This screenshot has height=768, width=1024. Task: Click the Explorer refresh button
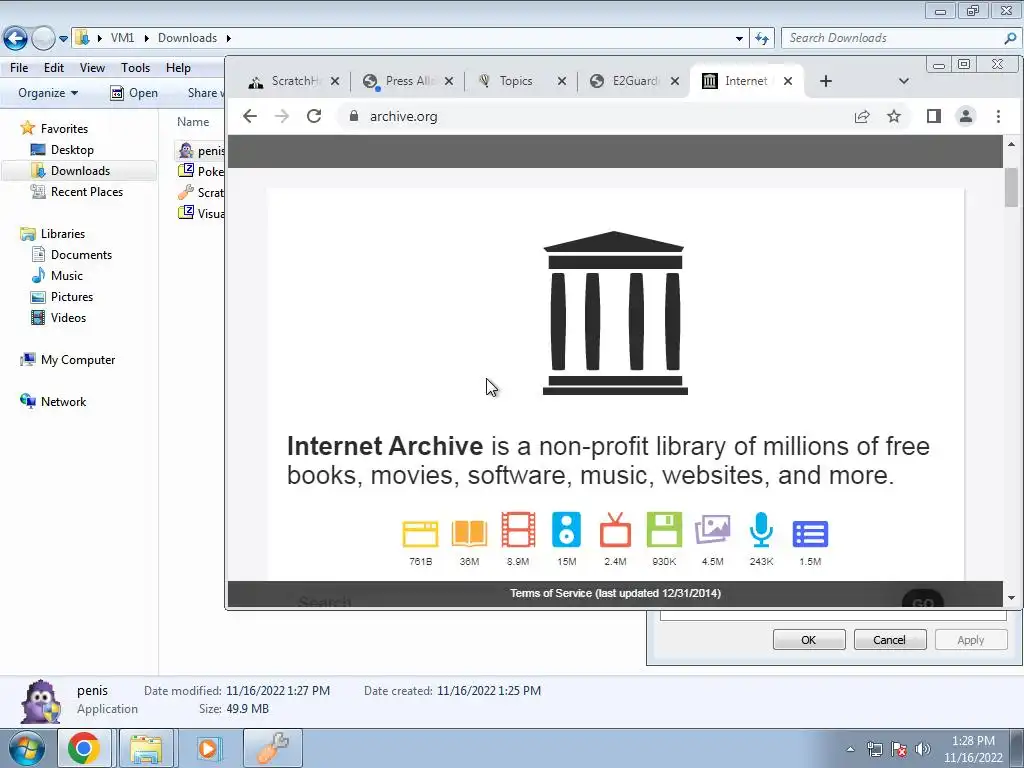(762, 39)
